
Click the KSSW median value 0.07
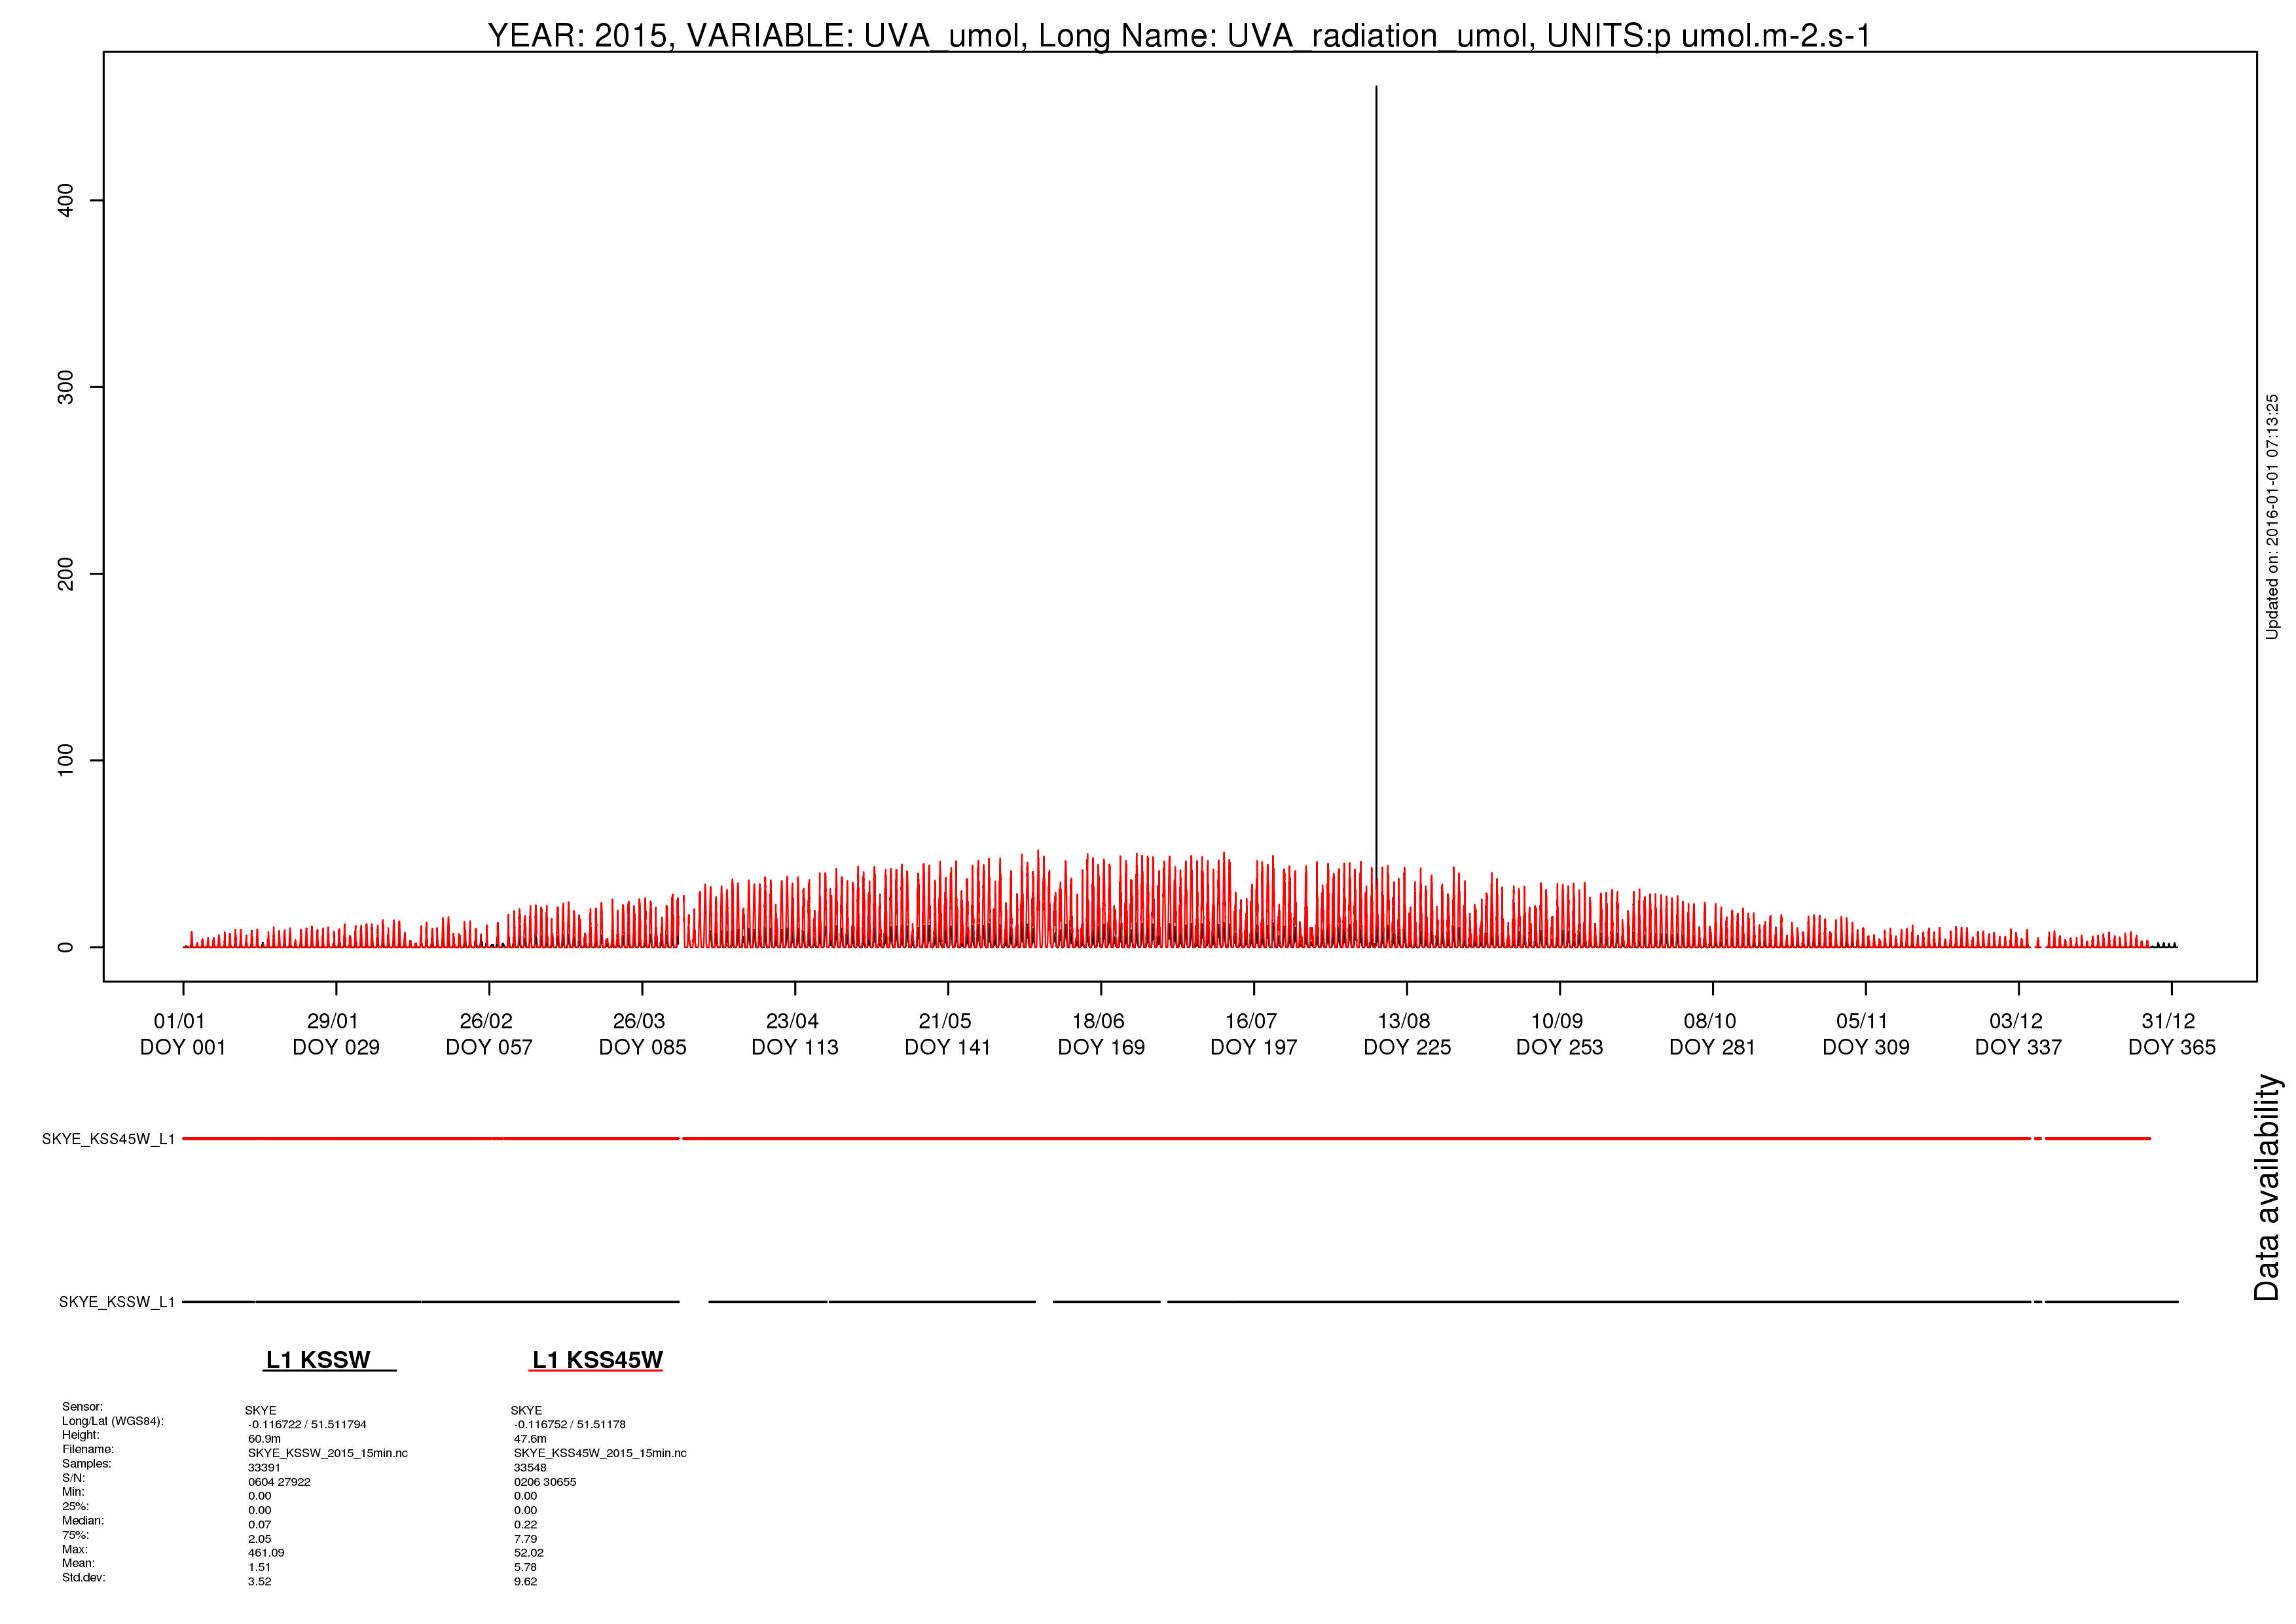[x=259, y=1525]
